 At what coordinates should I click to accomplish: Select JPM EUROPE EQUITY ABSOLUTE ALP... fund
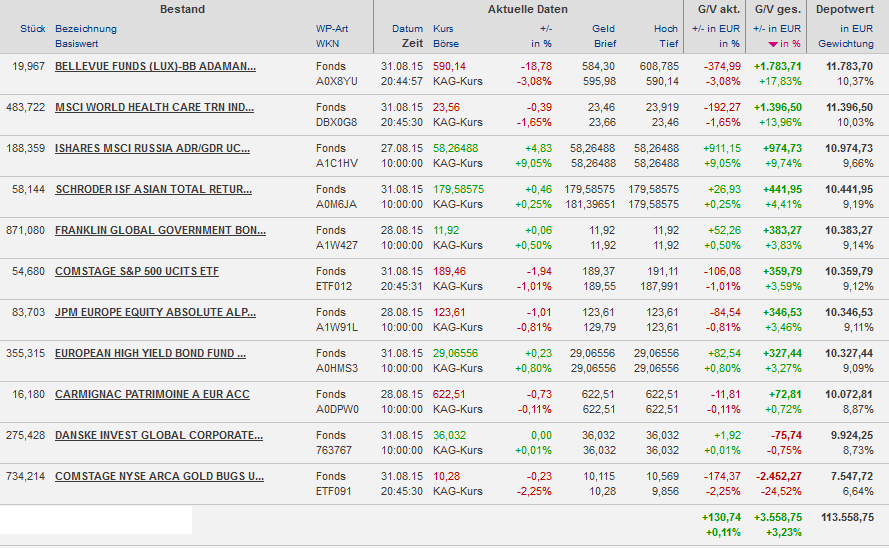point(155,312)
